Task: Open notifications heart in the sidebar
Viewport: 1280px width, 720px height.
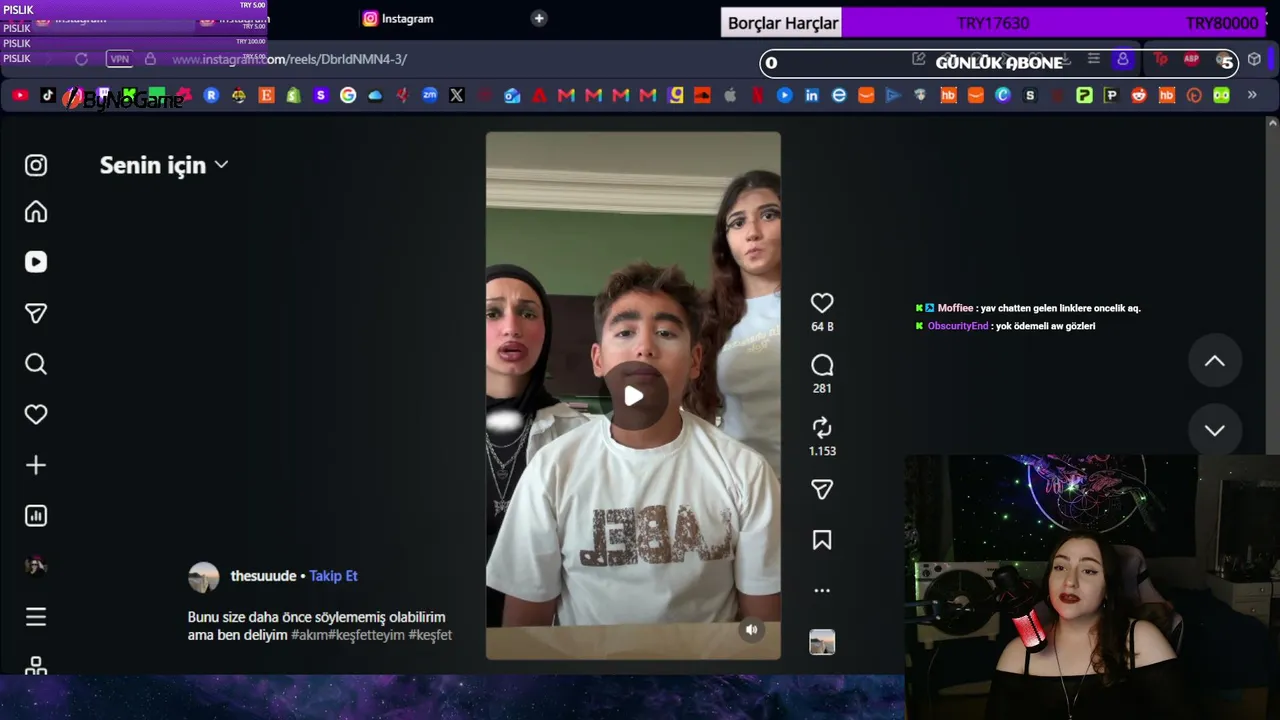Action: tap(36, 414)
